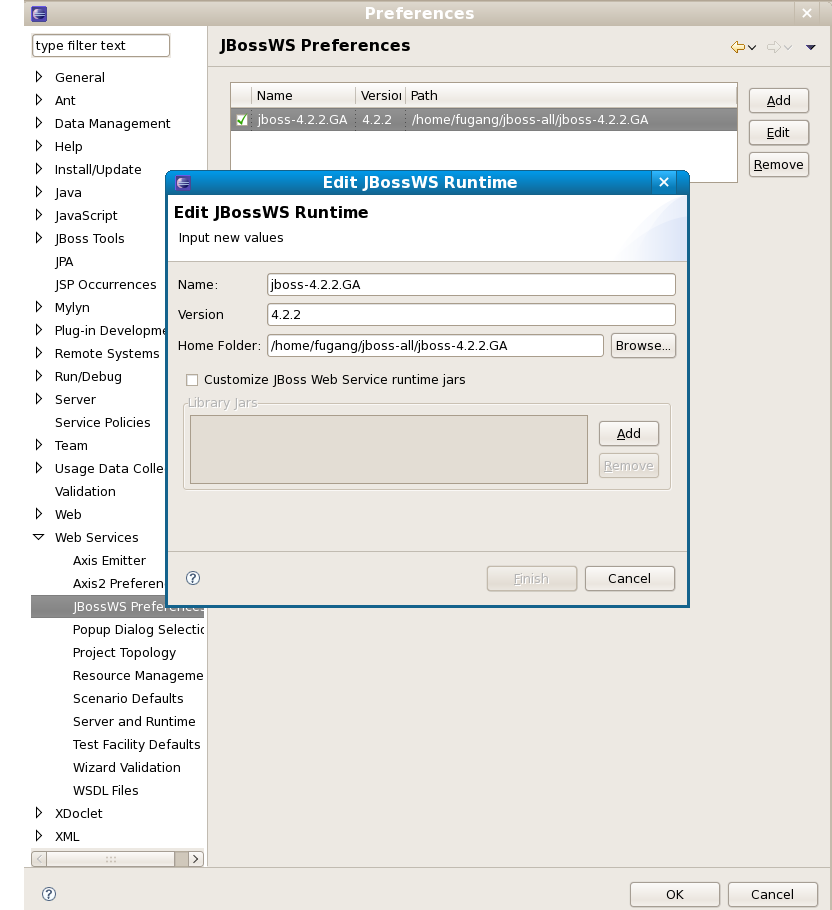Click the forward navigation arrow icon
Viewport: 832px width, 910px height.
[773, 47]
